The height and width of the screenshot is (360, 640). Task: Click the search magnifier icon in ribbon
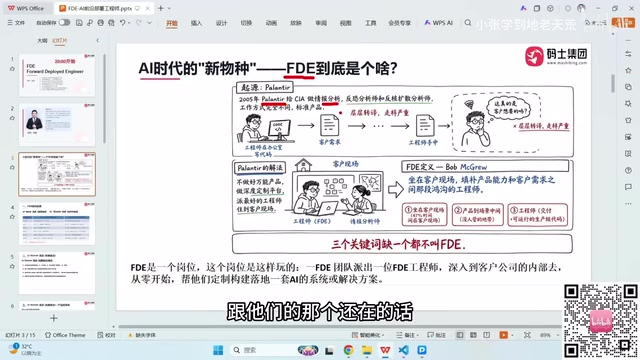pos(468,23)
